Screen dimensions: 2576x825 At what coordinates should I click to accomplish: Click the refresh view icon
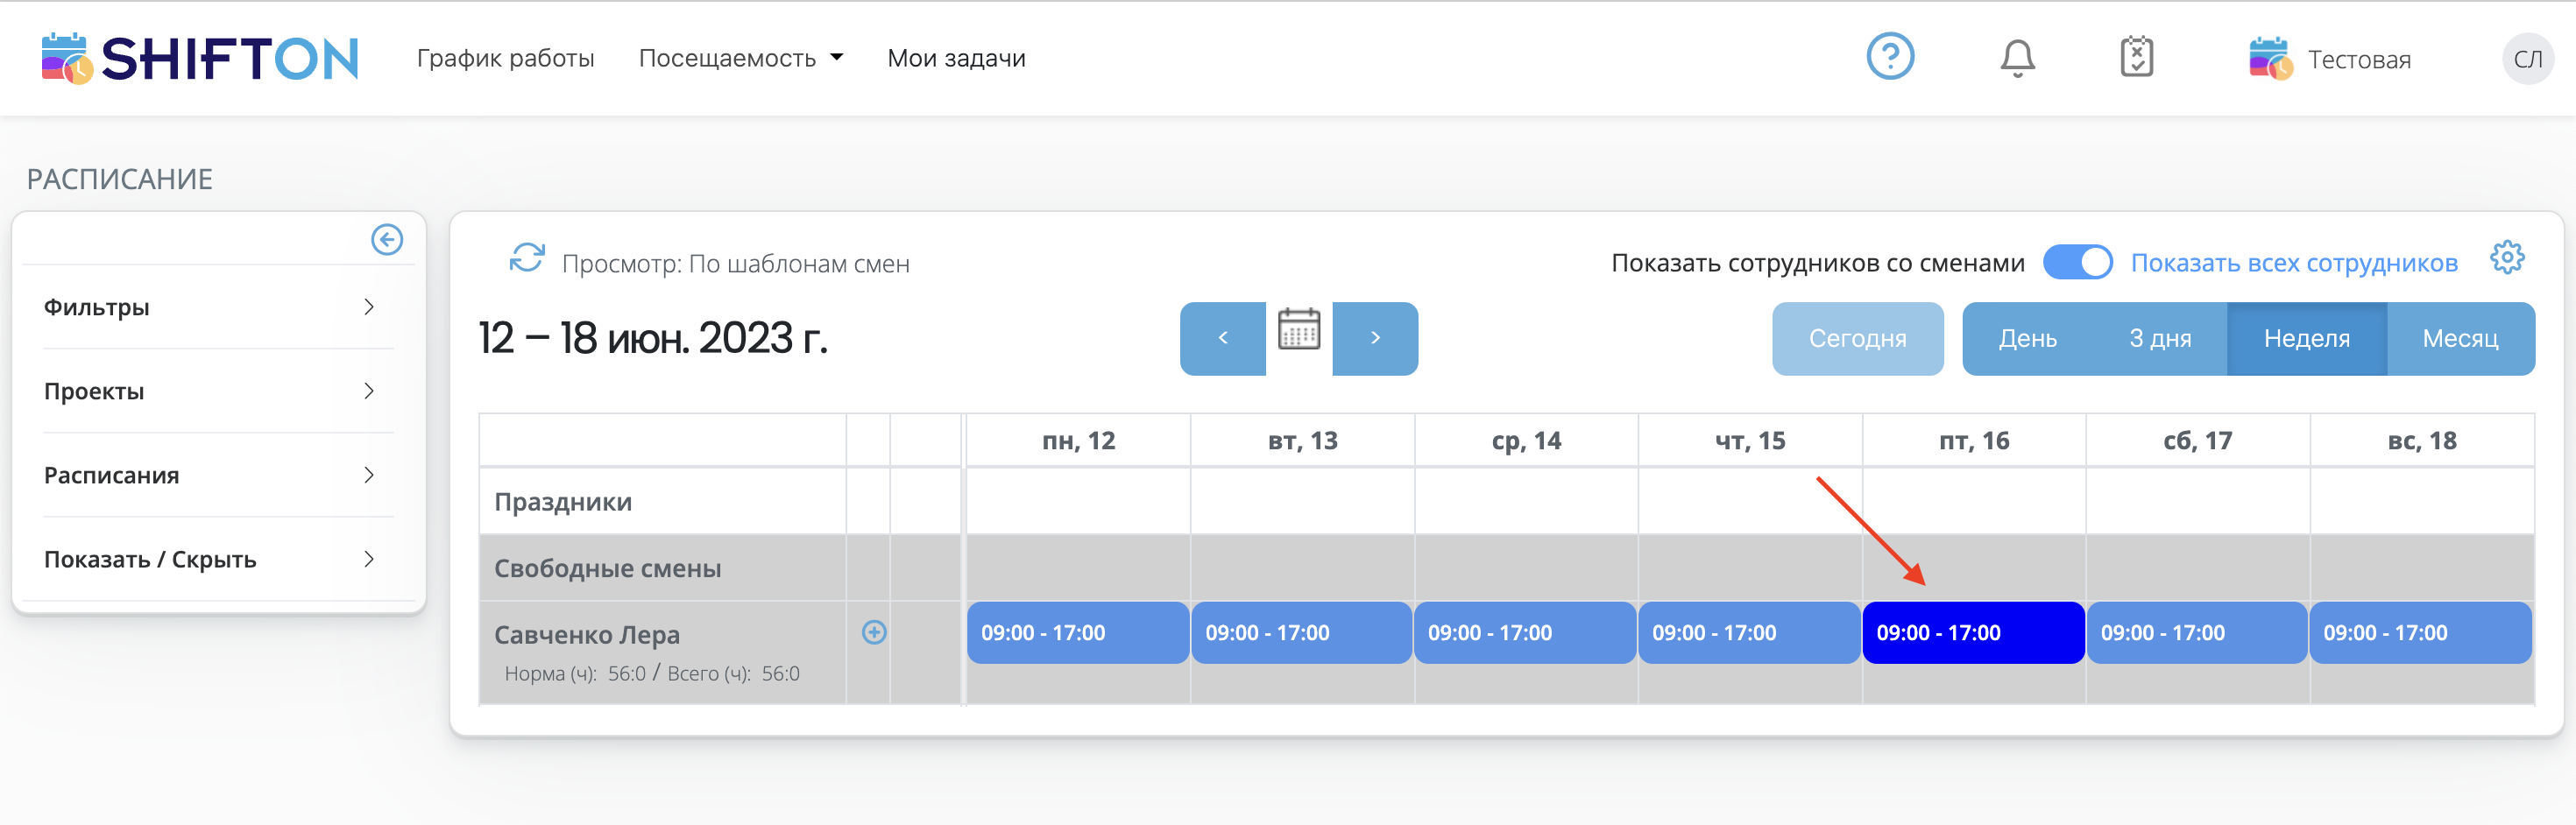[x=527, y=258]
